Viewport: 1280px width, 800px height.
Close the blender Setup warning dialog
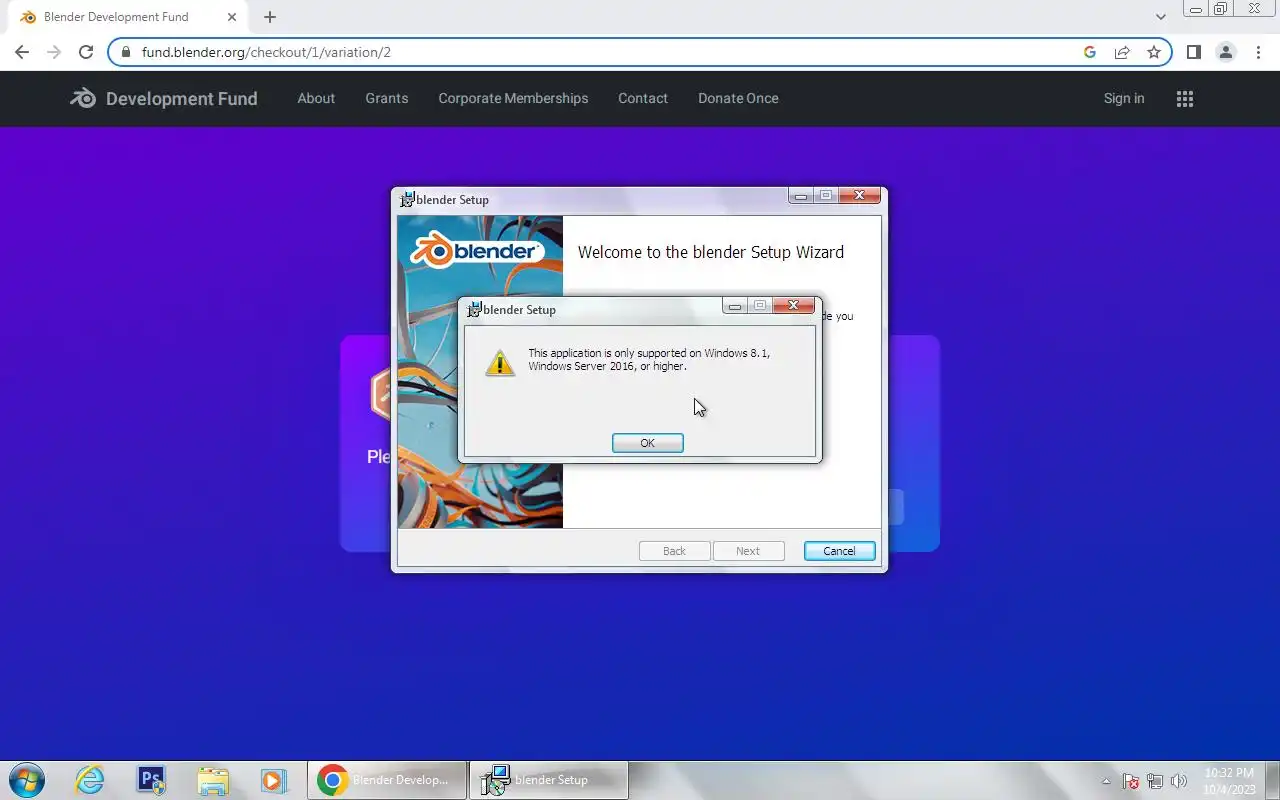click(794, 305)
